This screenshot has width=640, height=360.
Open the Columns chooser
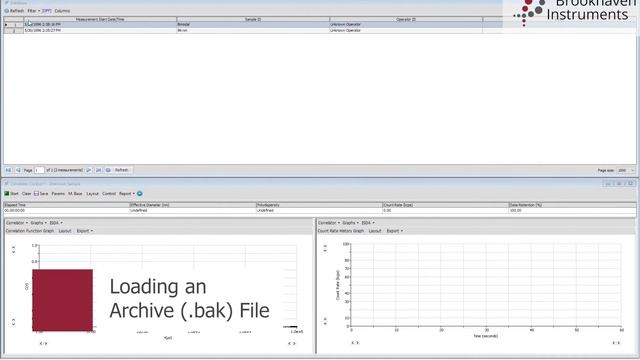tap(62, 11)
